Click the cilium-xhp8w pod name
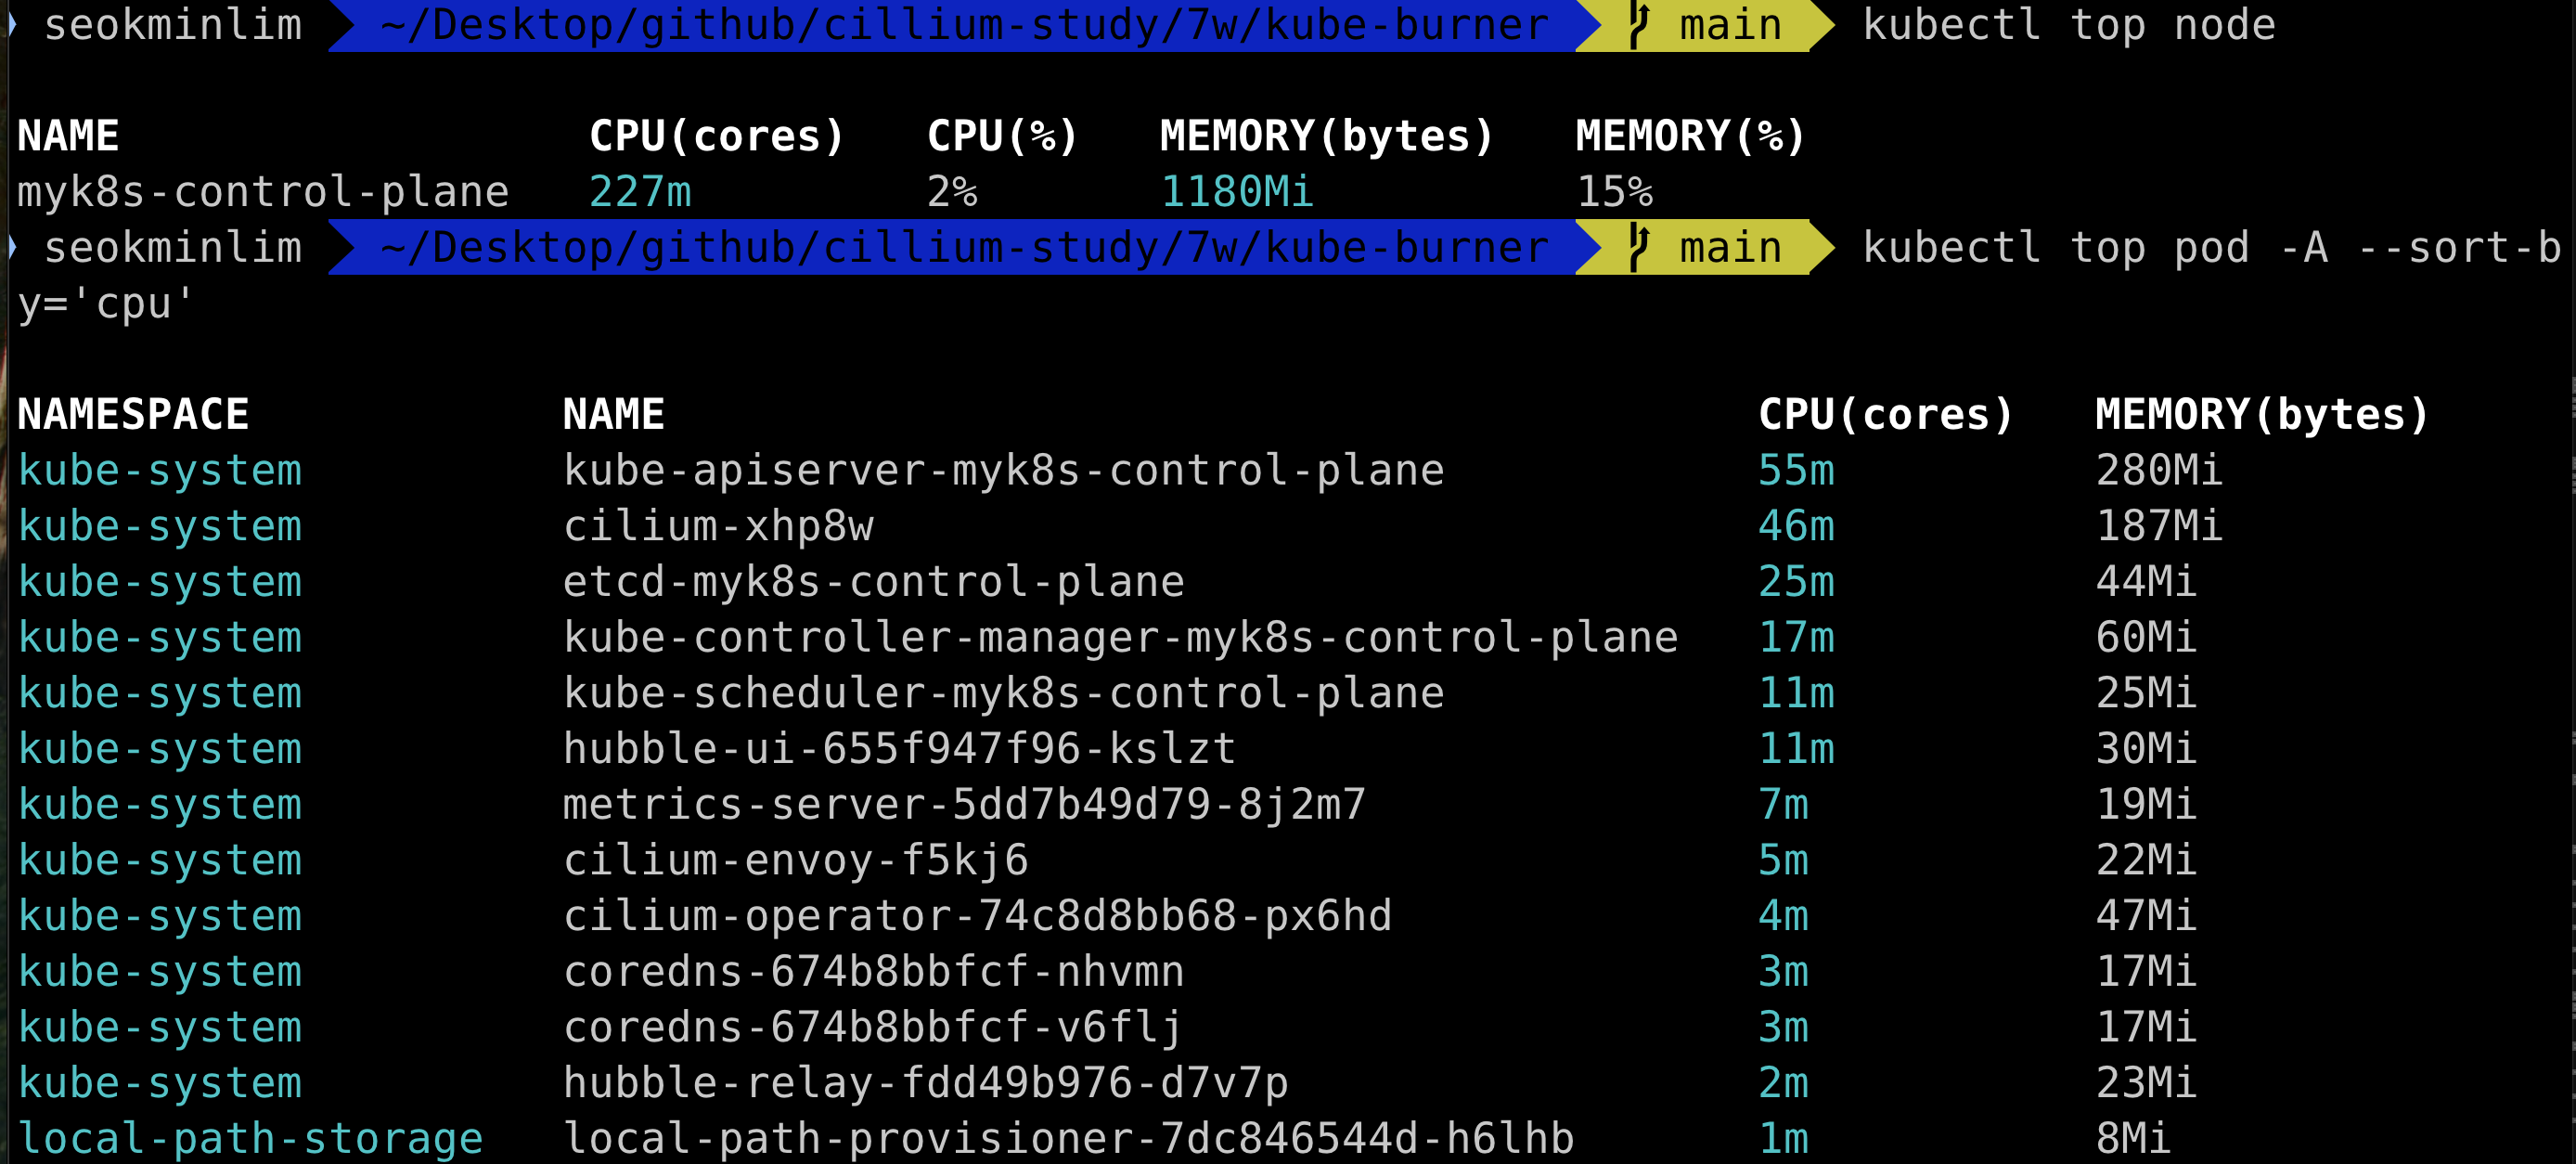 [x=718, y=526]
